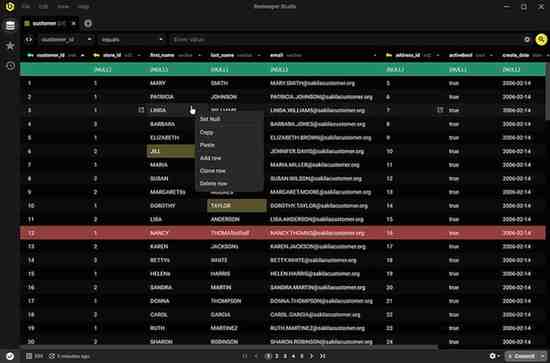Click the yellow search filter button
Viewport: 550px width, 363px height.
click(x=541, y=40)
